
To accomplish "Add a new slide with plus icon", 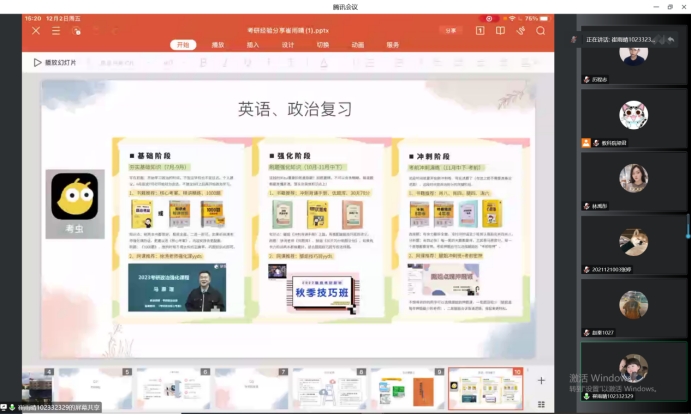I will pos(541,381).
